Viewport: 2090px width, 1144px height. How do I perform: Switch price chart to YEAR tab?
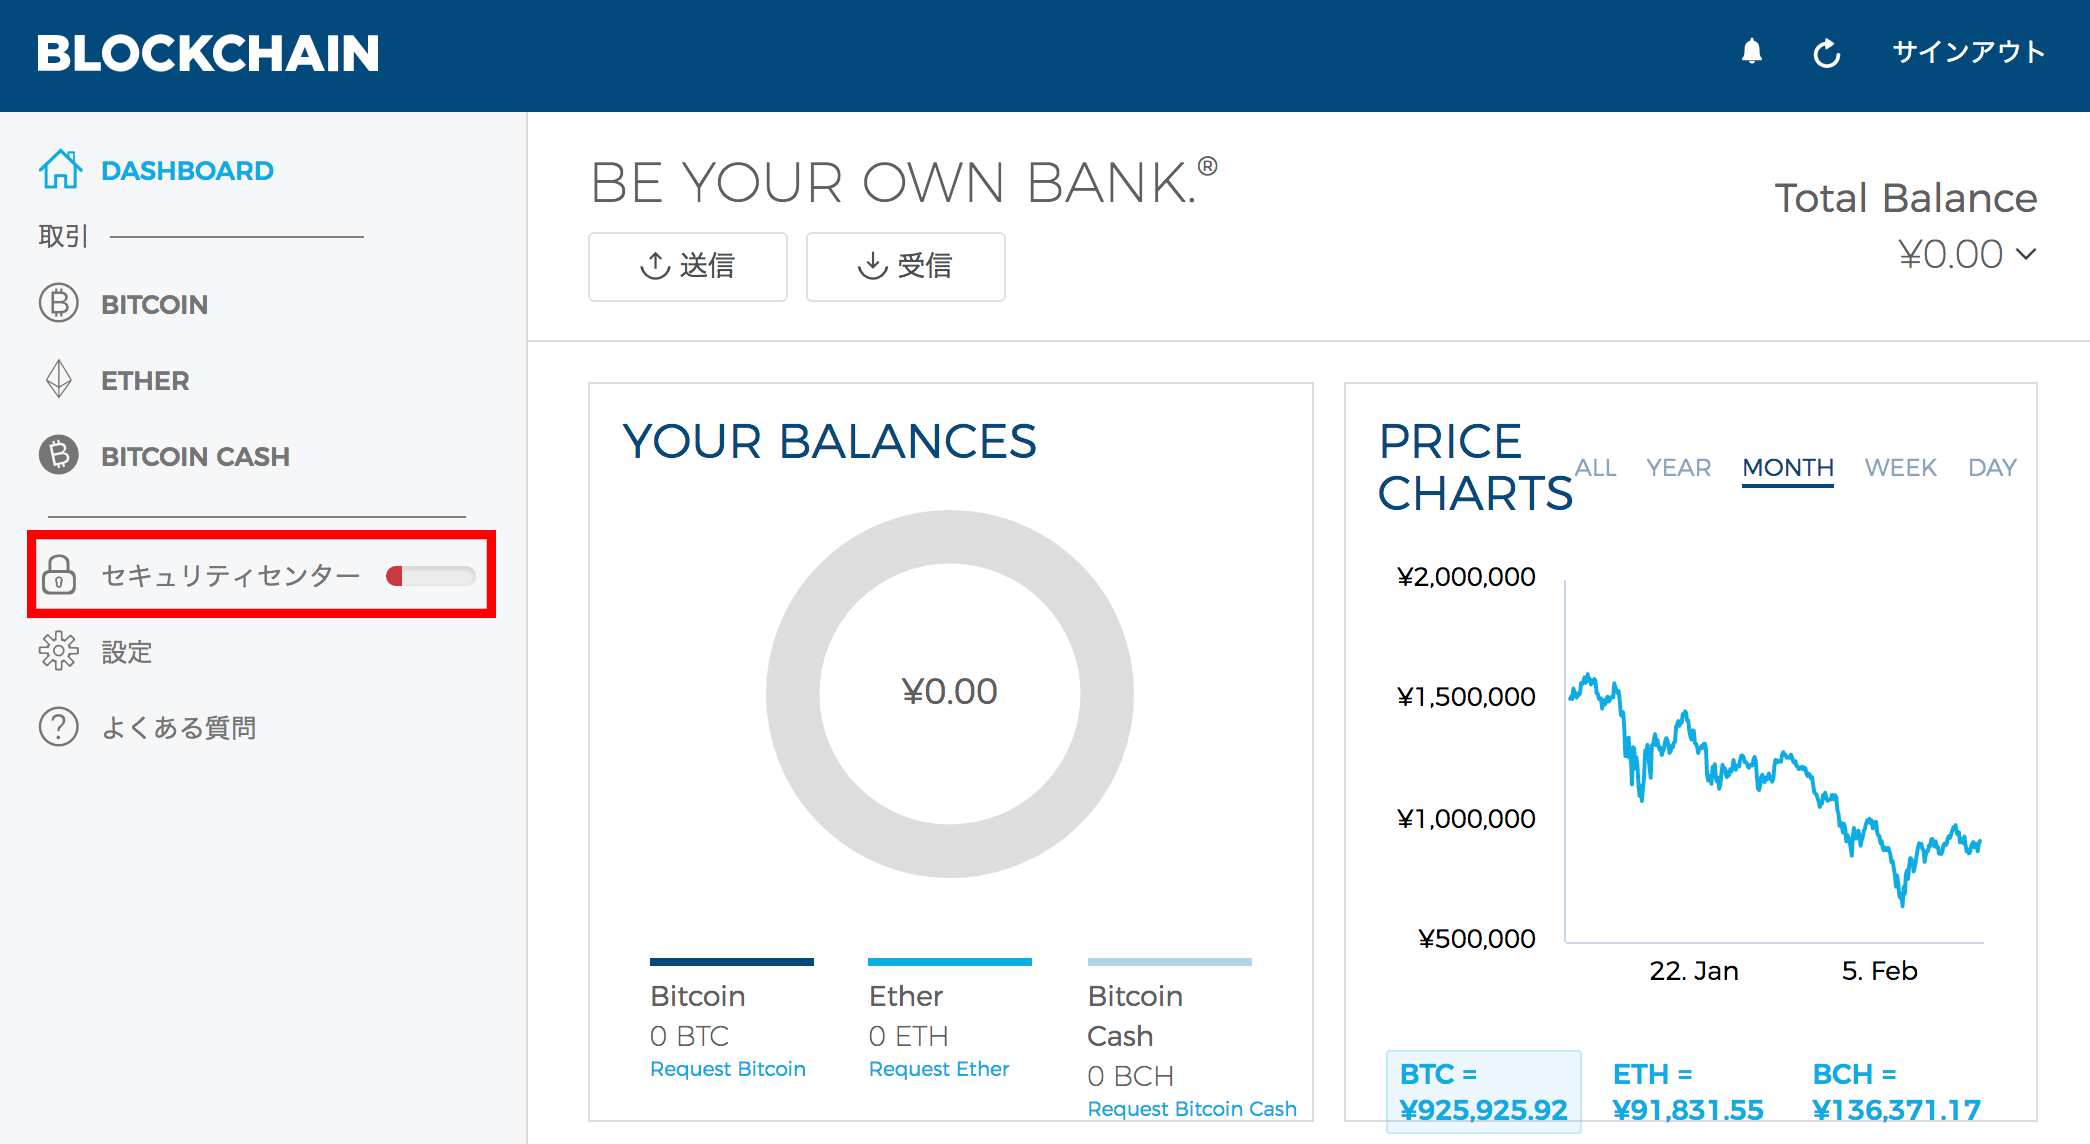1678,467
